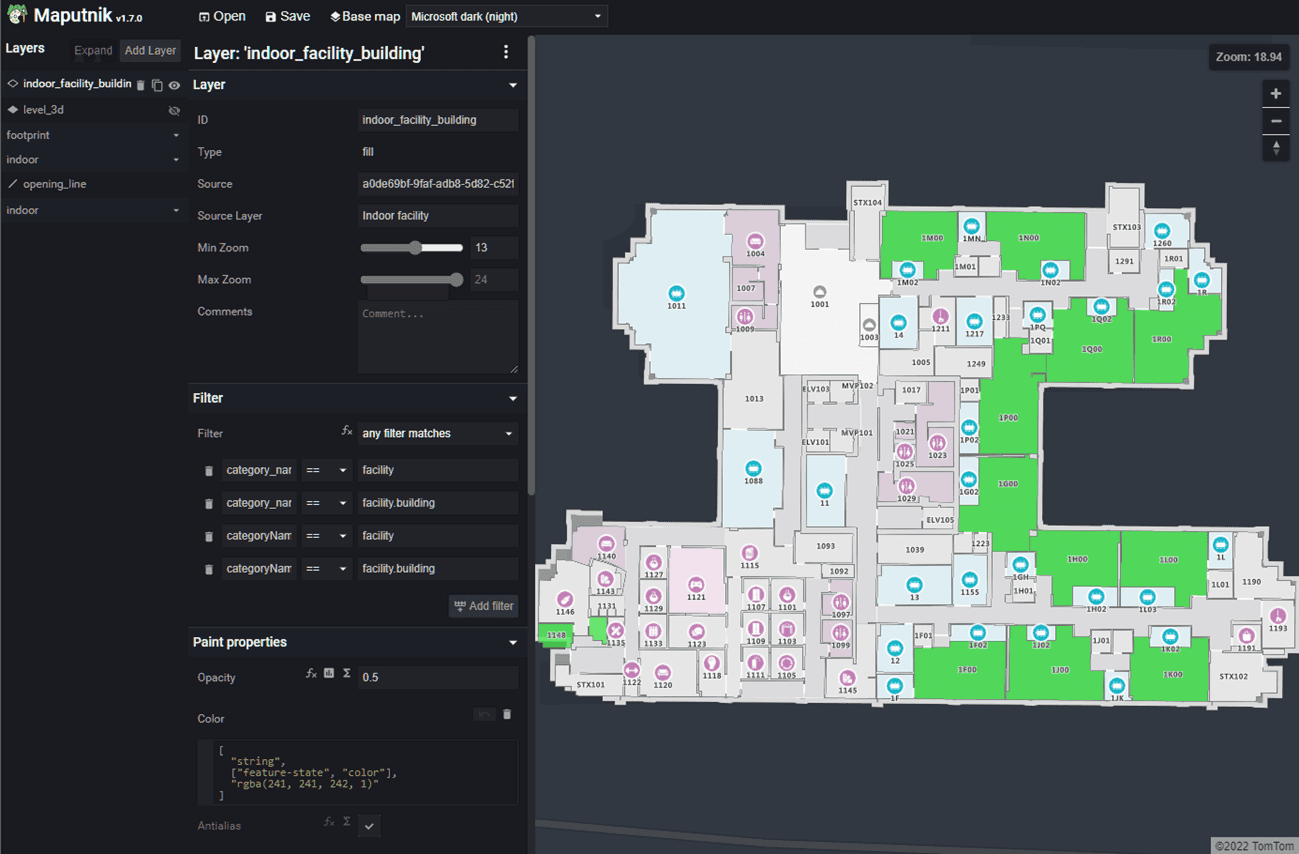Click the Add Layer button
This screenshot has width=1299, height=854.
tap(150, 50)
